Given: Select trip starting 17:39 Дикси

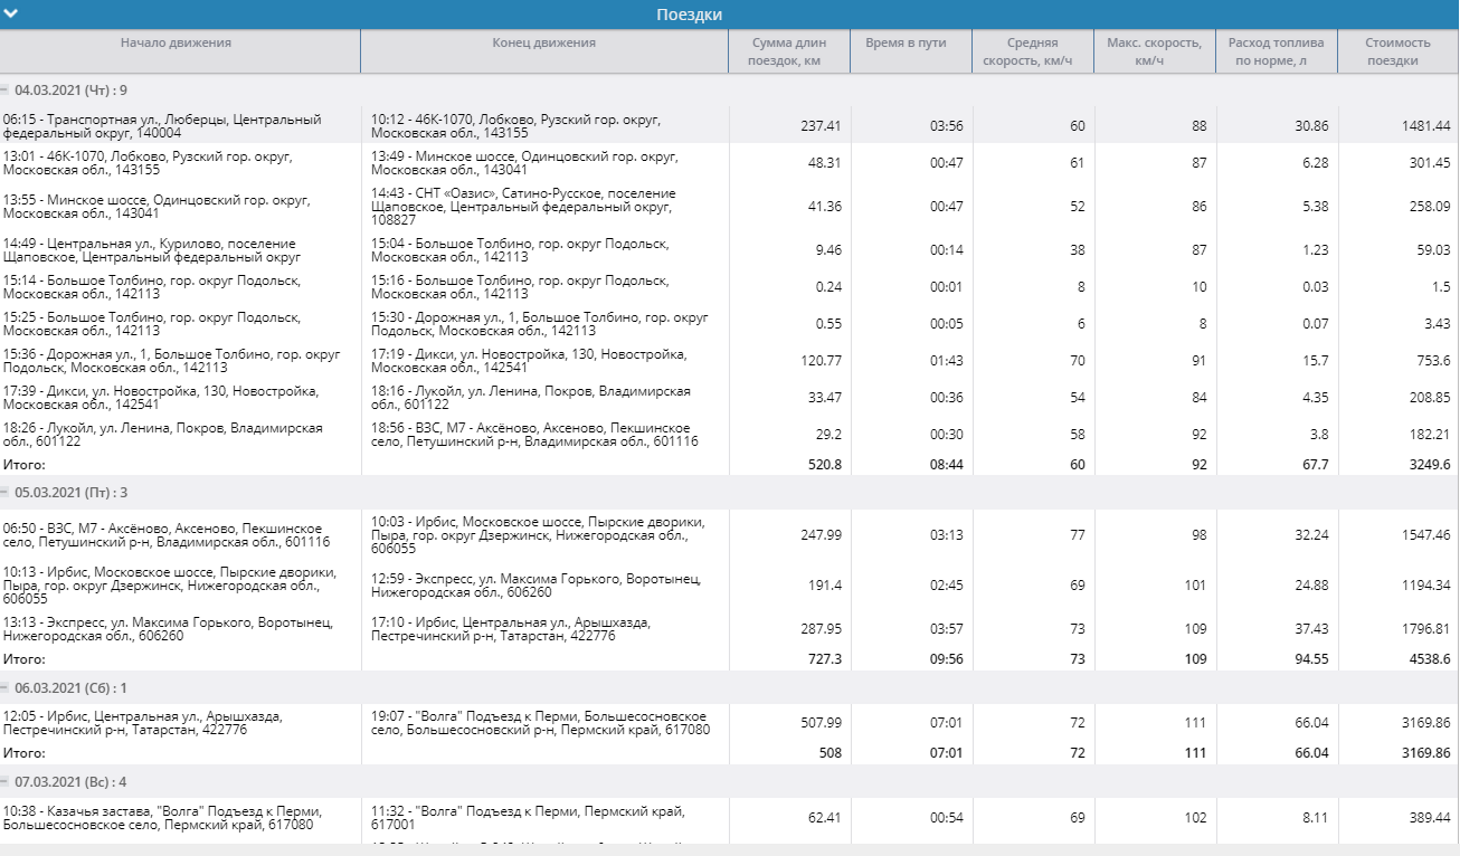Looking at the screenshot, I should (x=161, y=398).
